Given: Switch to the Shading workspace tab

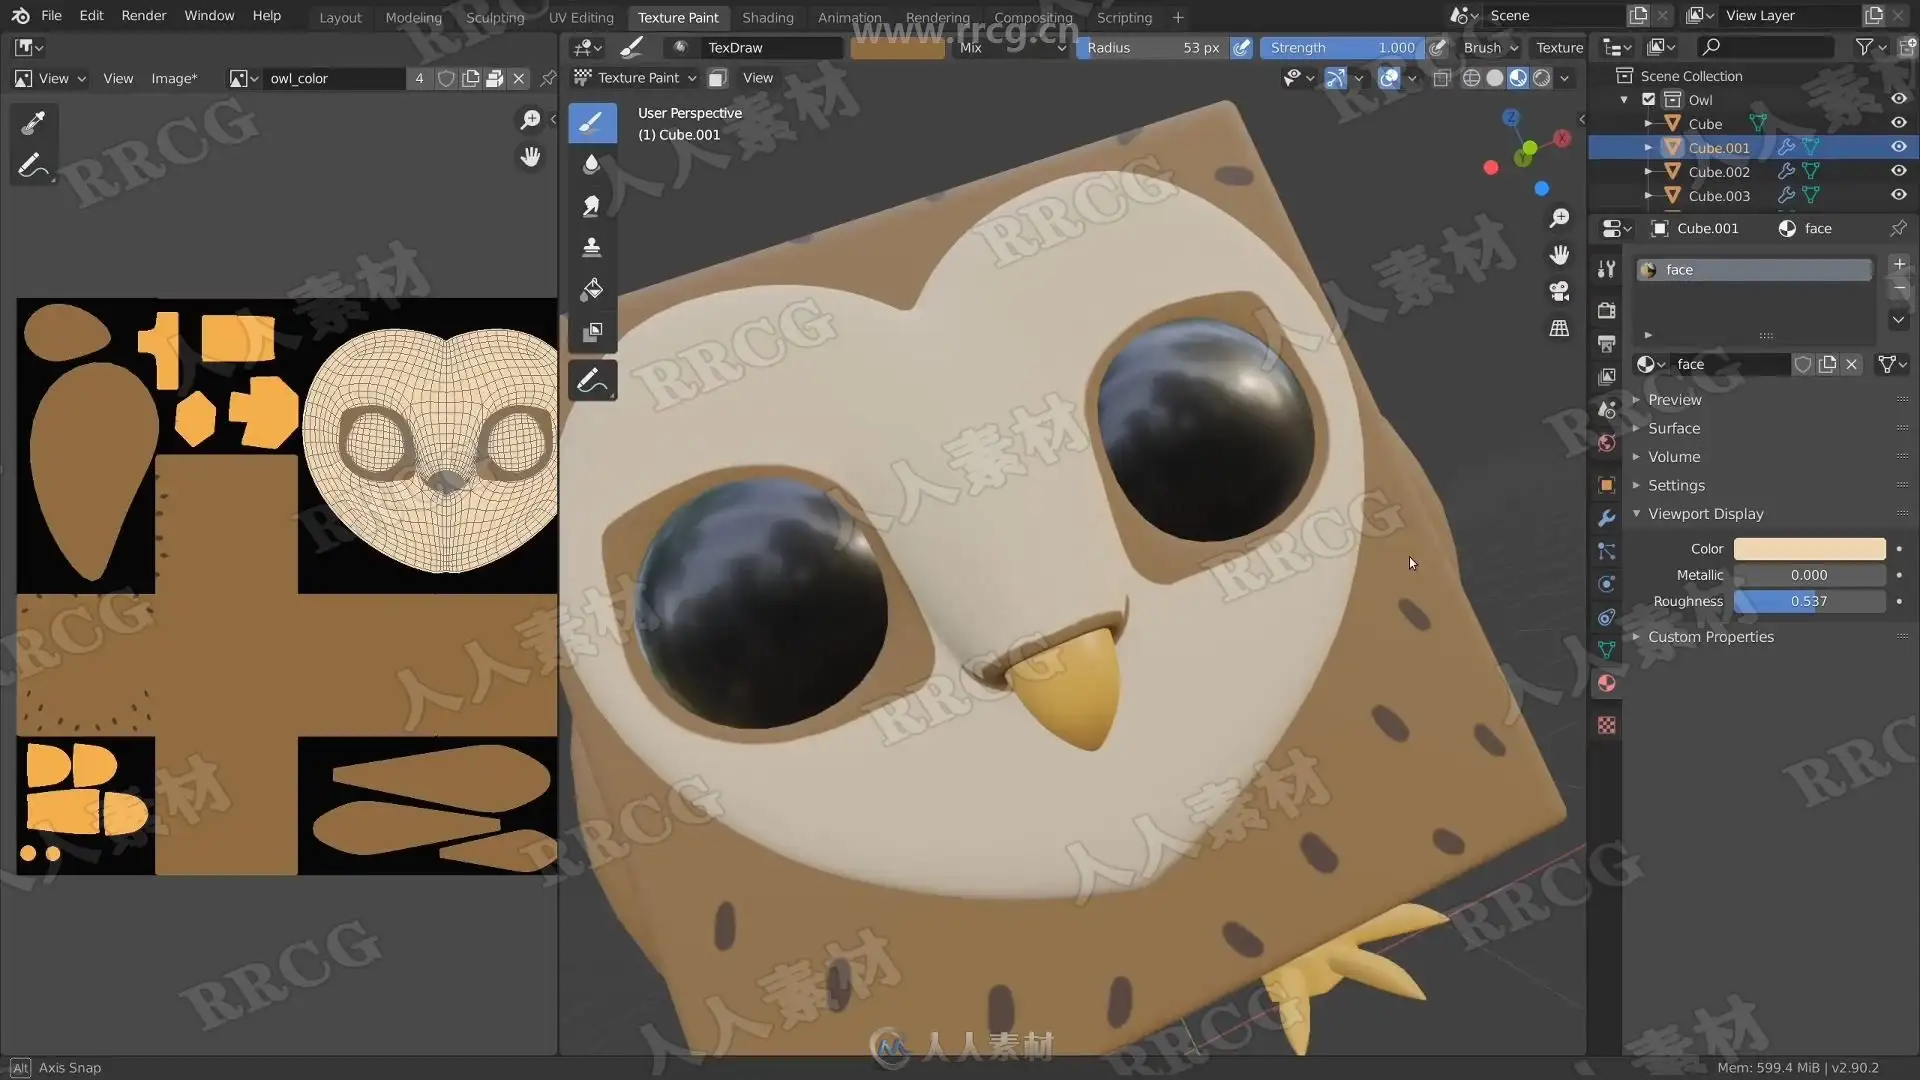Looking at the screenshot, I should click(767, 17).
